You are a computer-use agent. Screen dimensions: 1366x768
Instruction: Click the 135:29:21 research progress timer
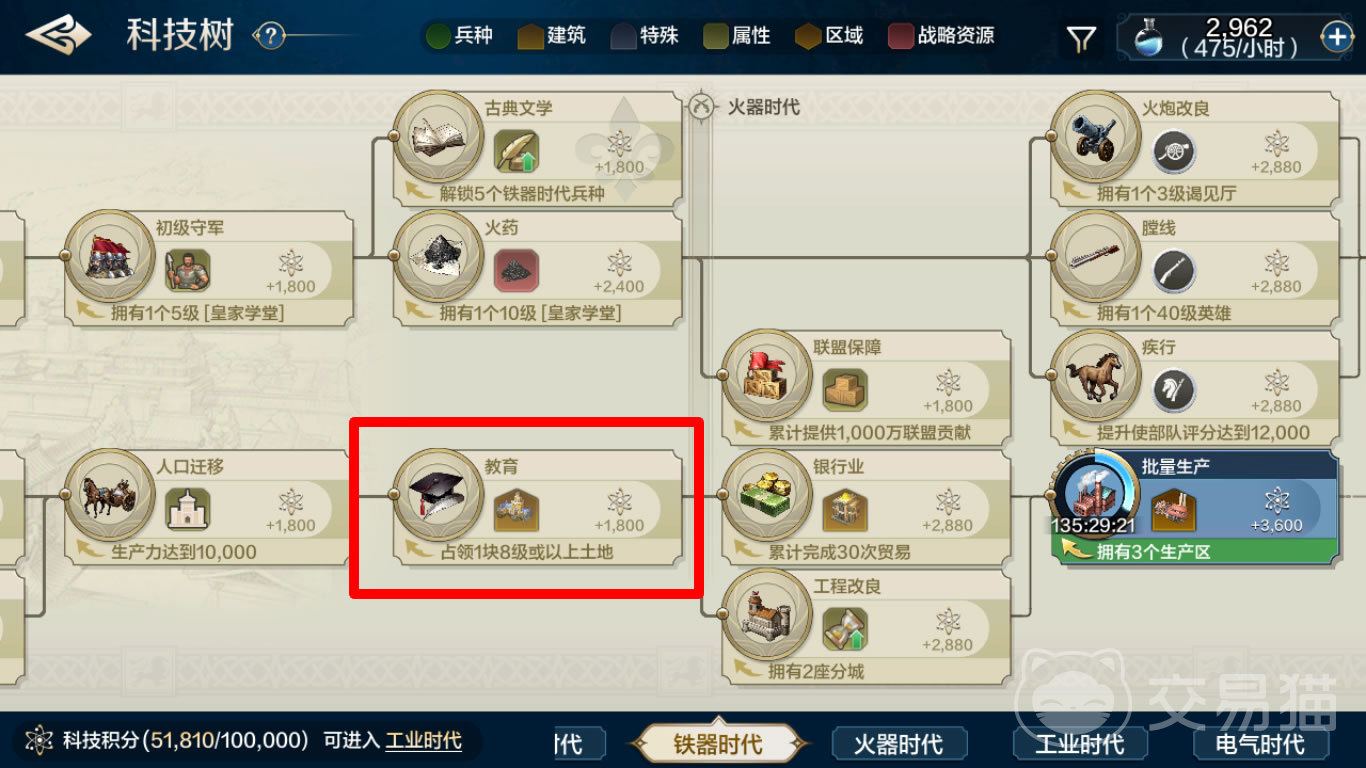tap(1092, 525)
